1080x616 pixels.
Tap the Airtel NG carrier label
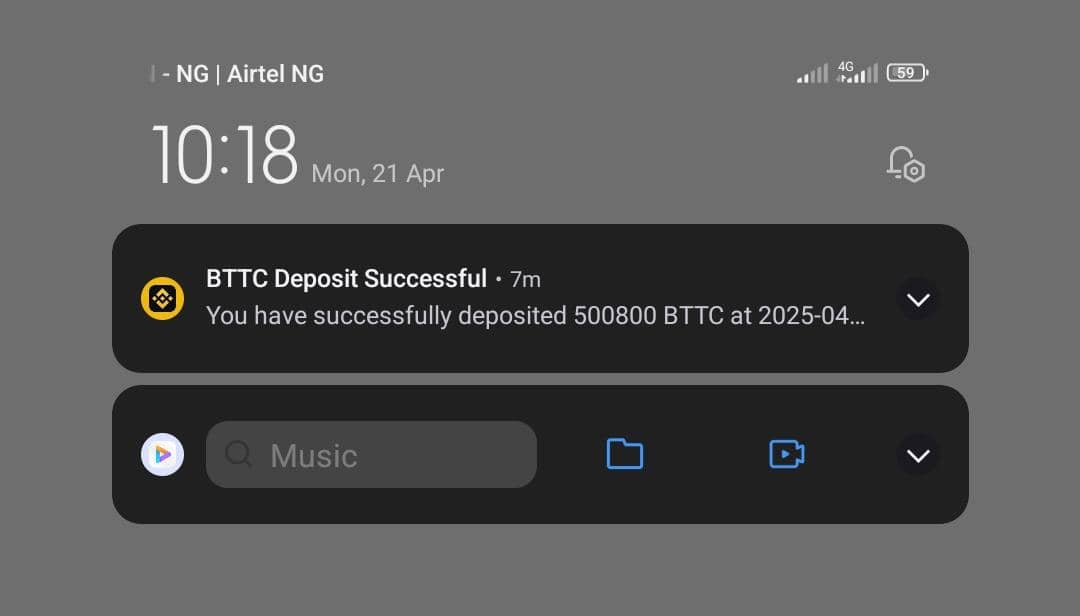pyautogui.click(x=276, y=74)
